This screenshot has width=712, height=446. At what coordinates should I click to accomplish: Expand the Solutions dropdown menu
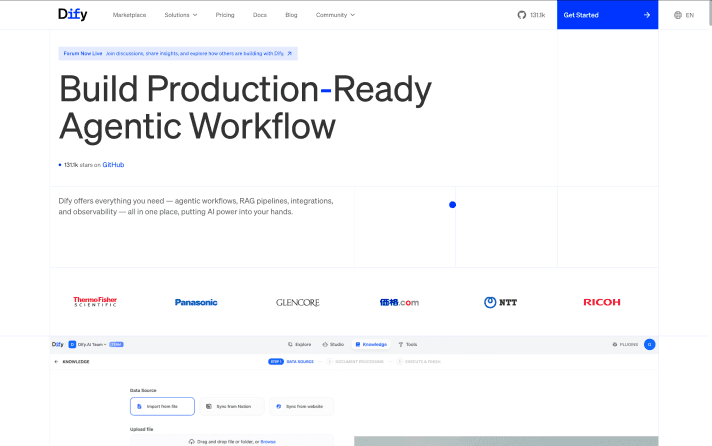pyautogui.click(x=181, y=15)
